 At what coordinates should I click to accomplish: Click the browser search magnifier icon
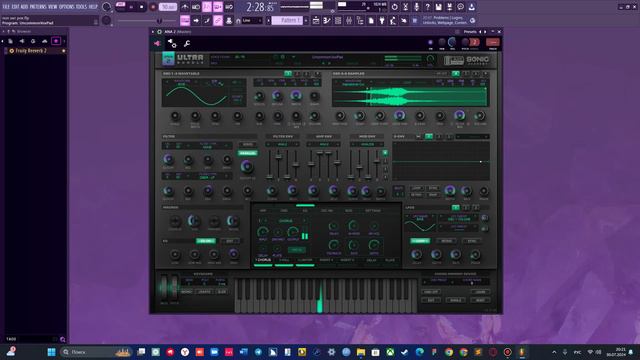pos(62,339)
